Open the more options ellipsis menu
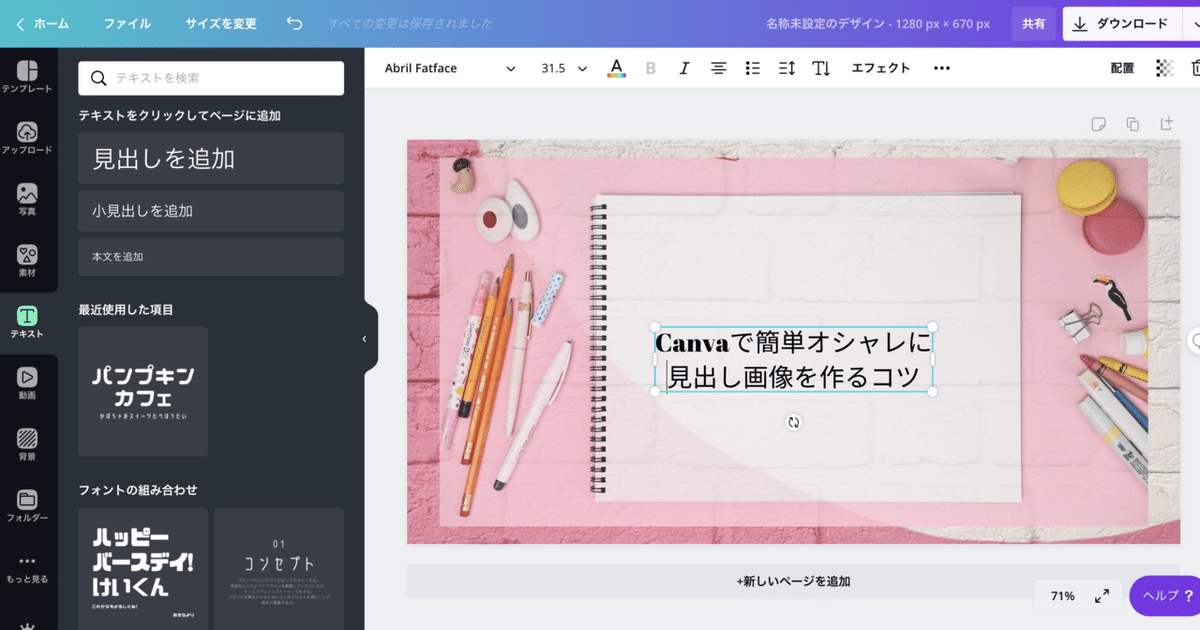 pyautogui.click(x=941, y=68)
